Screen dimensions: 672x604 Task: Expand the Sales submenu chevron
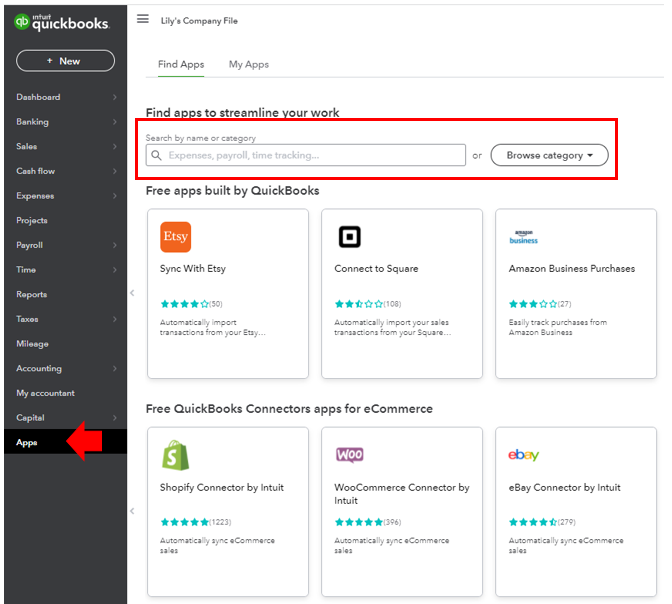pos(114,147)
